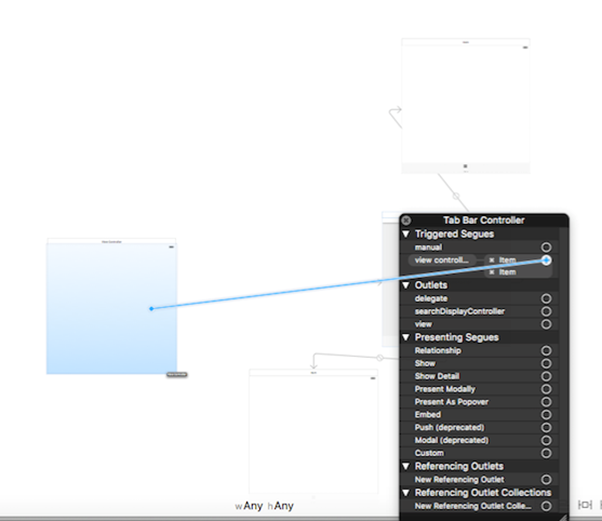Select the highlighted blue view controller scene
The height and width of the screenshot is (521, 602).
[112, 306]
